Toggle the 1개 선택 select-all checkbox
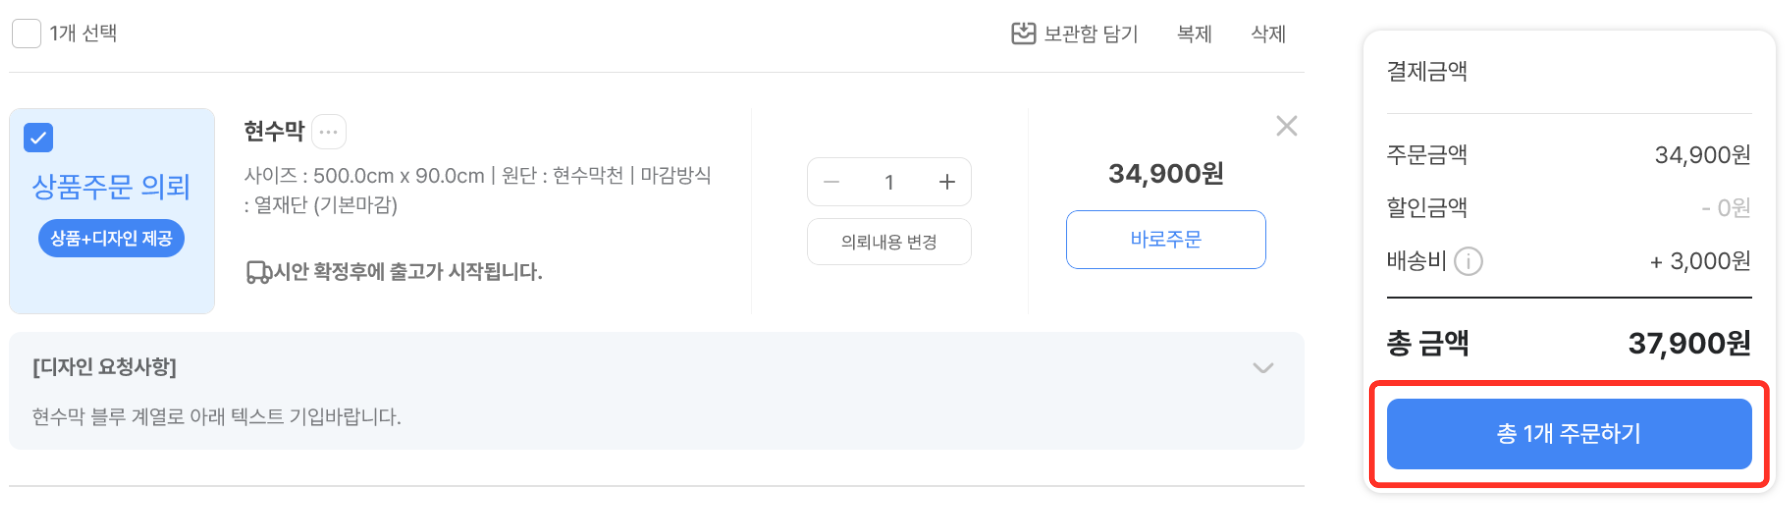This screenshot has height=506, width=1791. 26,34
